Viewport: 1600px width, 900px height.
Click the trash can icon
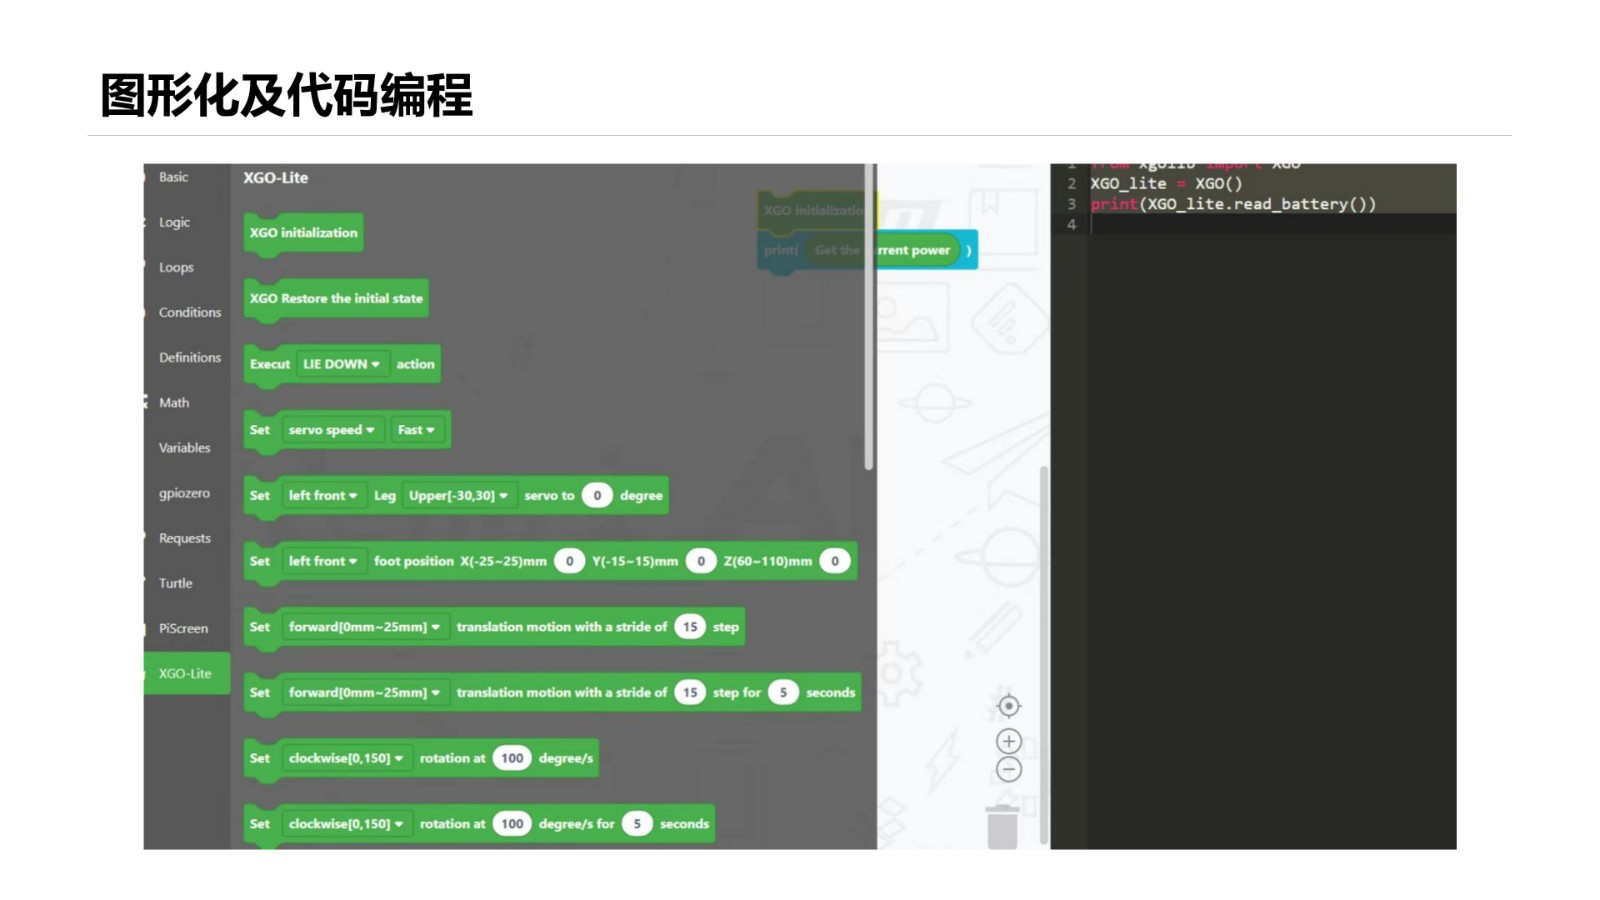pos(1002,827)
